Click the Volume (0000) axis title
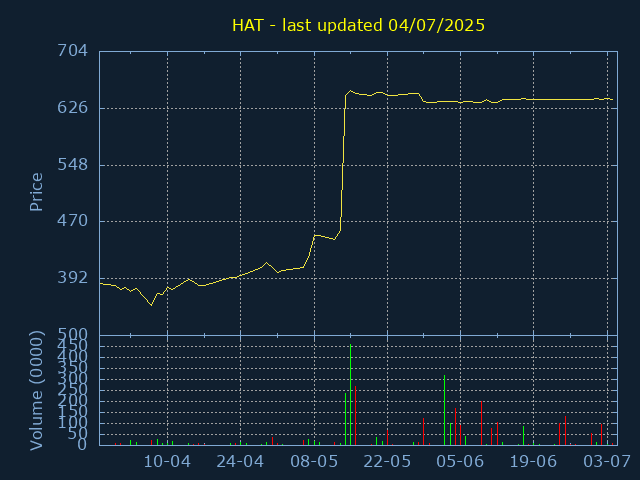Screen dimensions: 640x480 point(36,391)
